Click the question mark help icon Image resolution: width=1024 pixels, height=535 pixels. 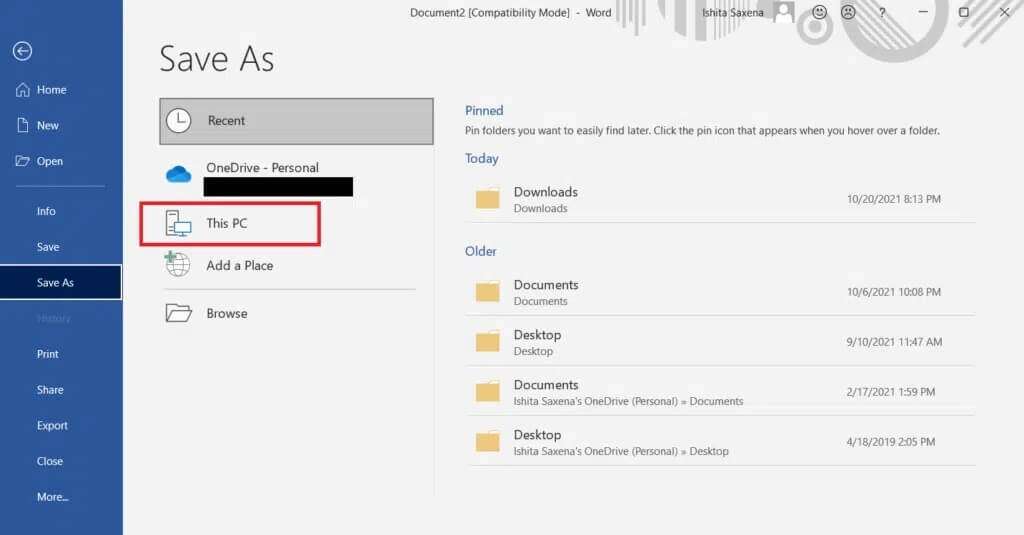[x=882, y=12]
